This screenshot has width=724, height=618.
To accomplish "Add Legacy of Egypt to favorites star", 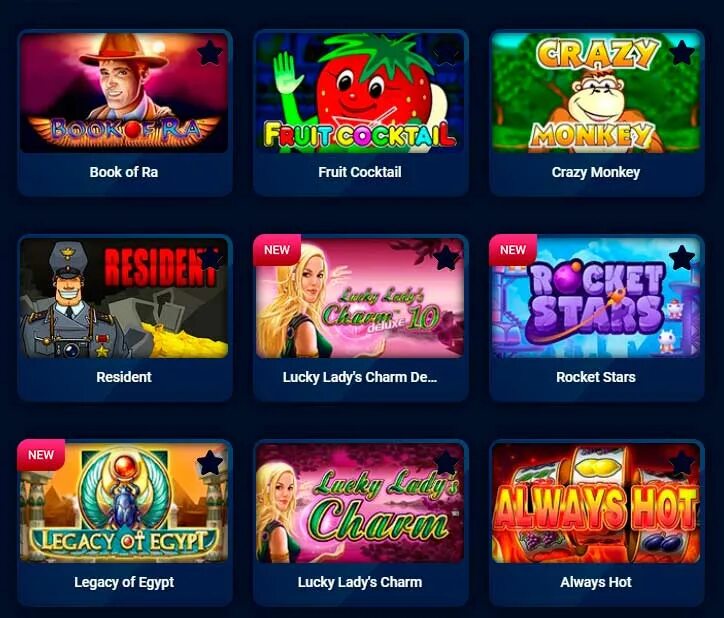I will tap(210, 463).
